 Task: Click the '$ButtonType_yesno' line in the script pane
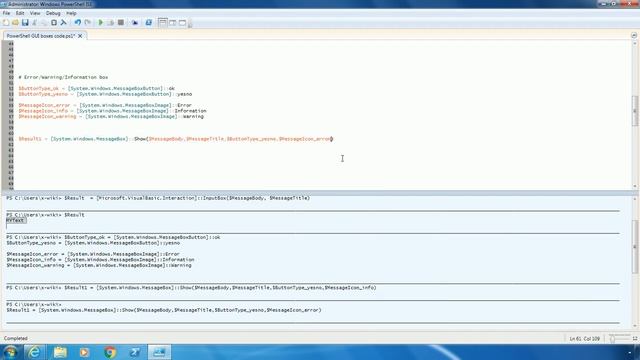click(105, 94)
